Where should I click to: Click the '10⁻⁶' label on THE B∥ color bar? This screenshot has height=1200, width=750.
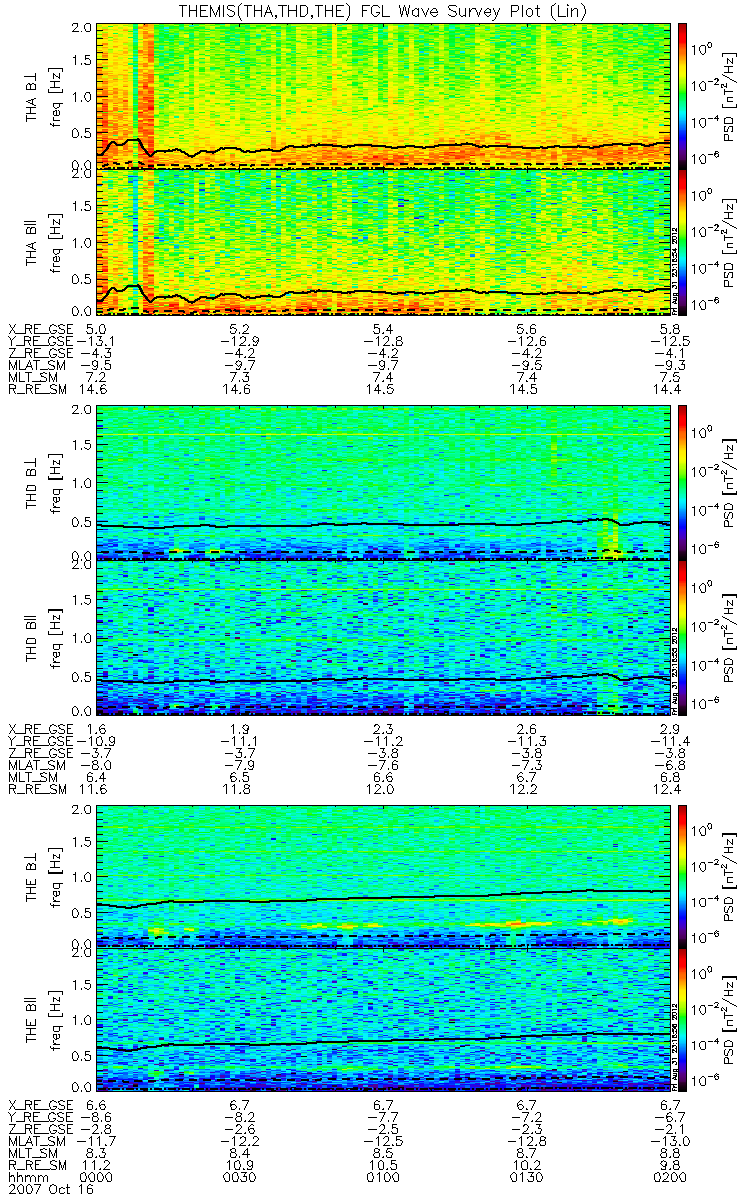click(704, 1080)
